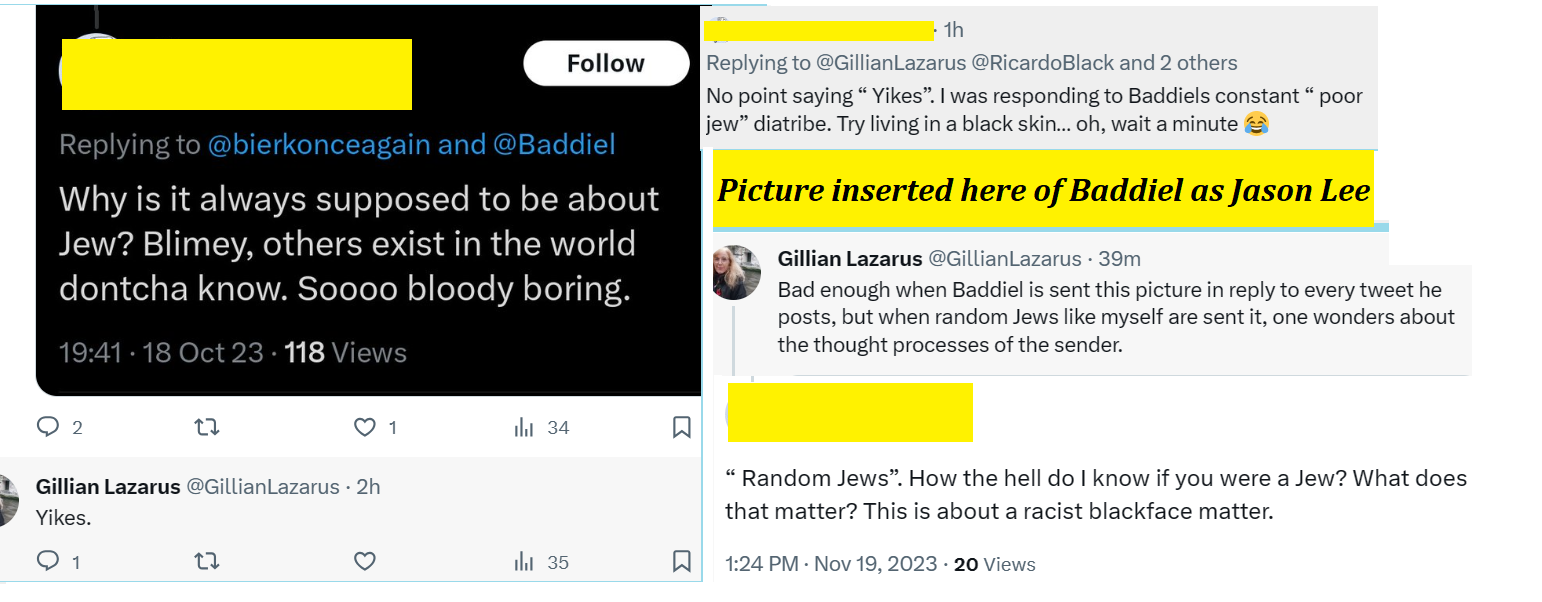Open view analytics showing 35 views
Screen dimensions: 1542x602
click(524, 562)
